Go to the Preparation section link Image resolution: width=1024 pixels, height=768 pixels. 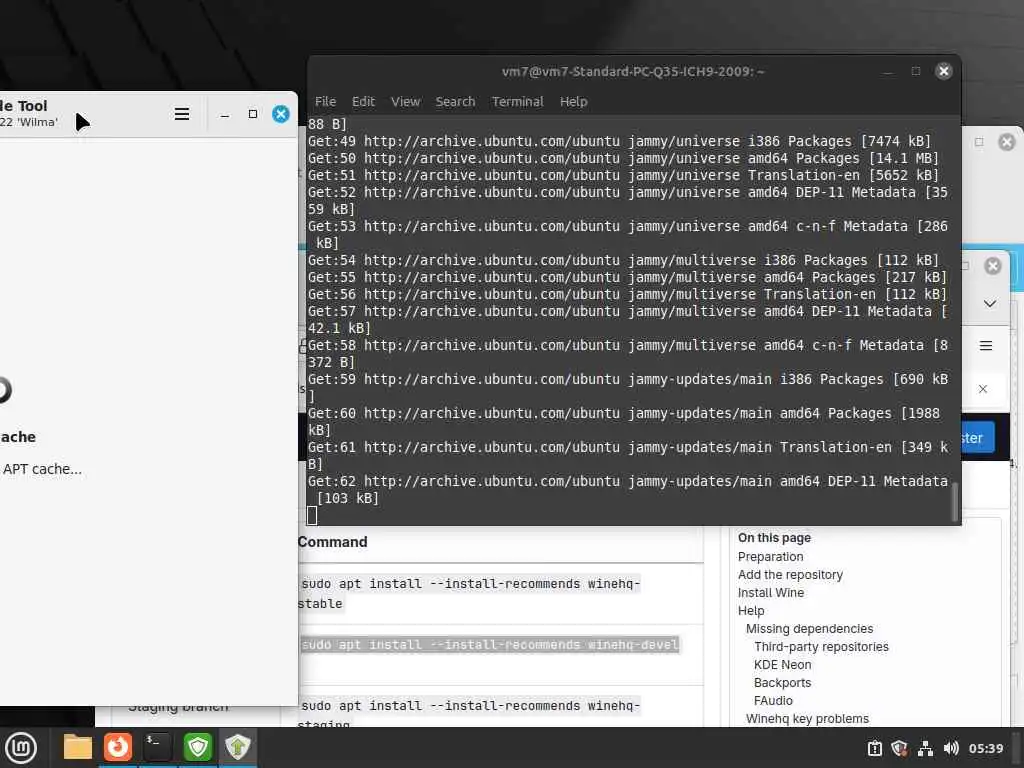771,557
